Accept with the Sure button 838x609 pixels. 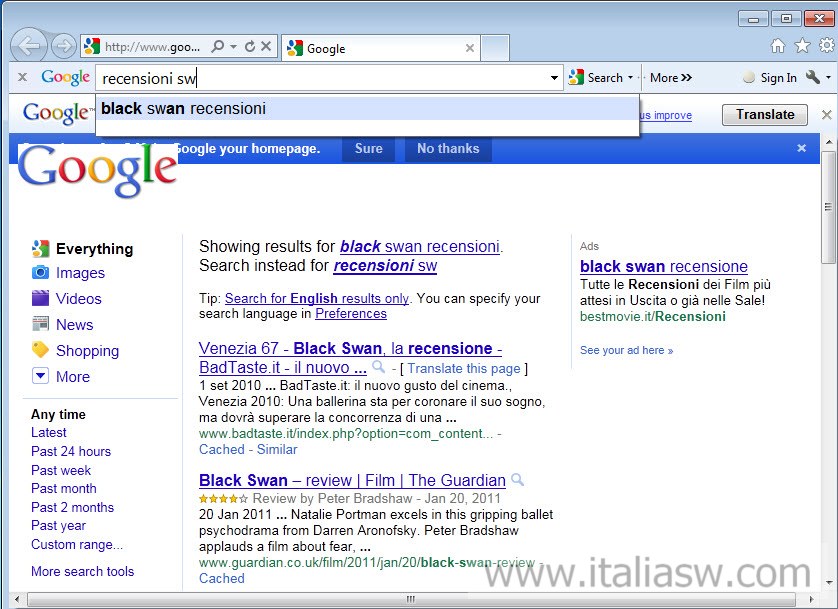pos(369,149)
